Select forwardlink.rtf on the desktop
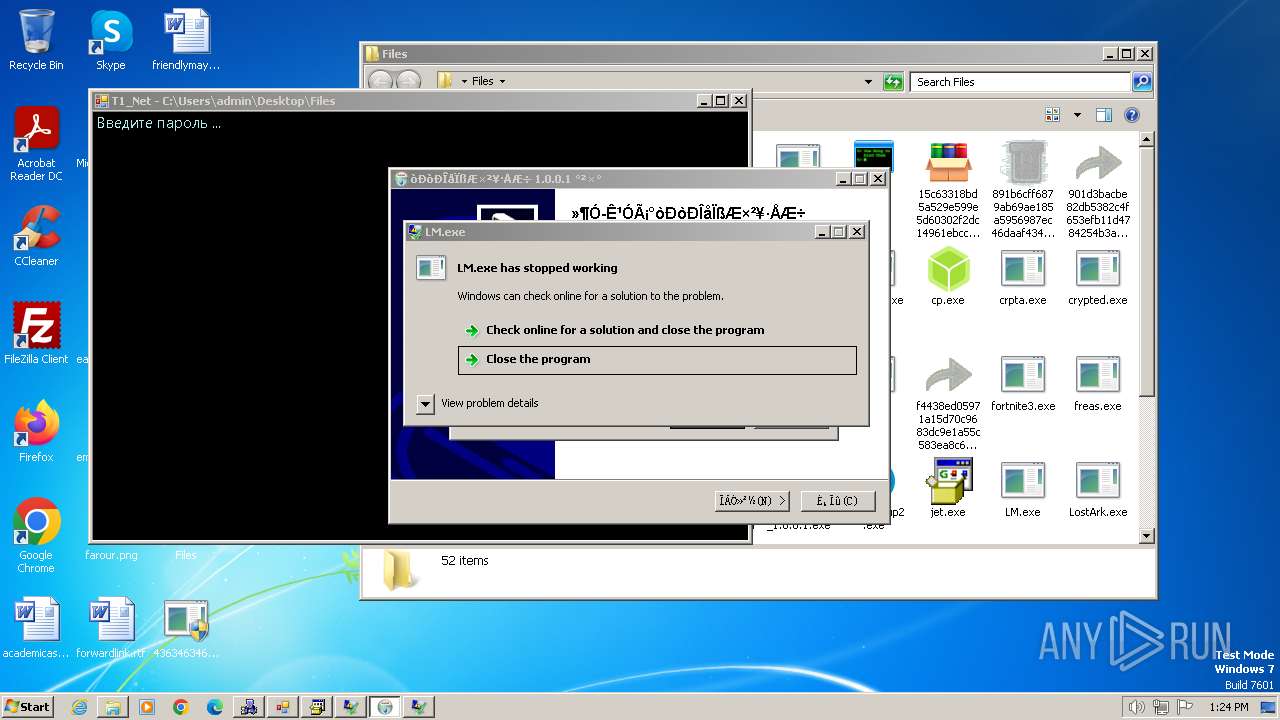The width and height of the screenshot is (1280, 720). point(111,630)
